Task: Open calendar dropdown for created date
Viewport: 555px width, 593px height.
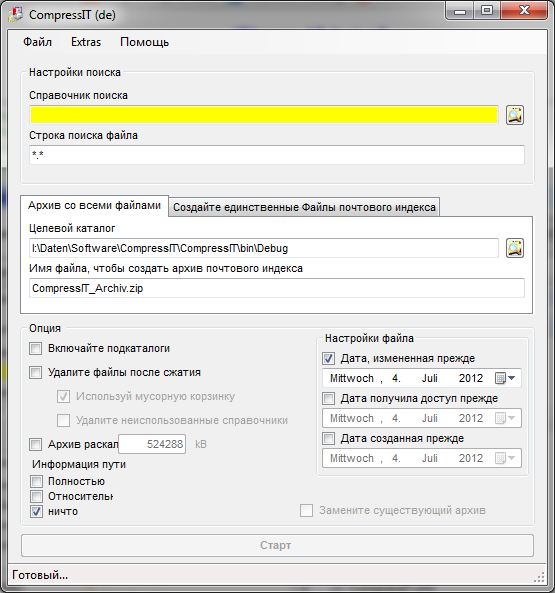Action: pyautogui.click(x=505, y=458)
